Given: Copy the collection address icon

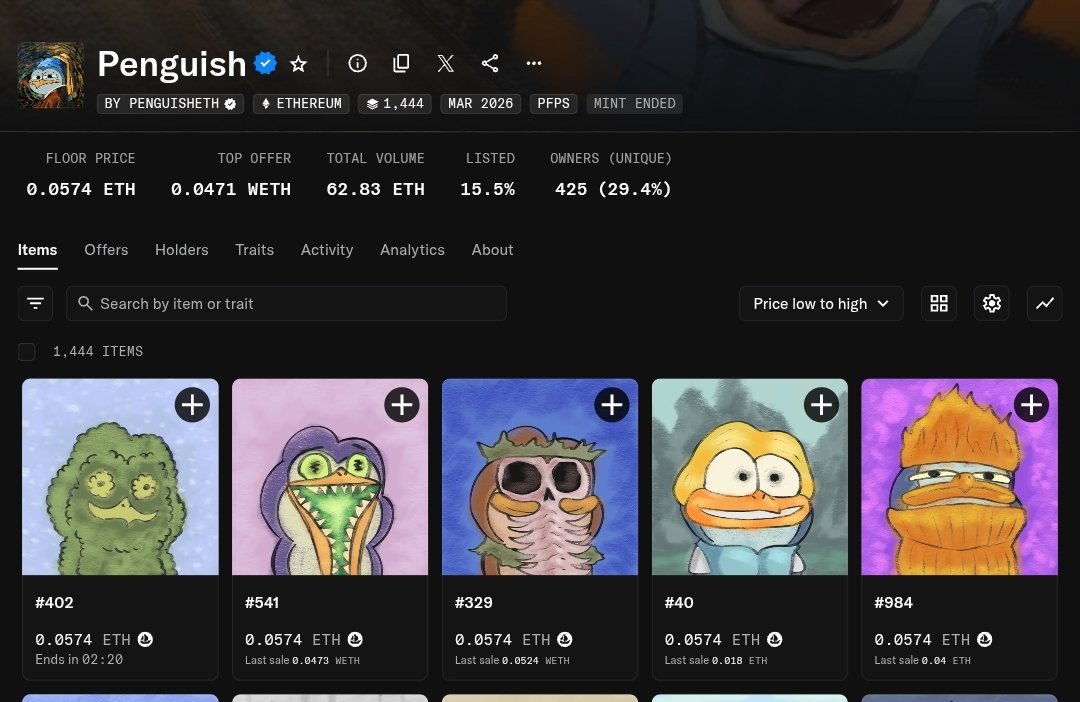Looking at the screenshot, I should (401, 63).
